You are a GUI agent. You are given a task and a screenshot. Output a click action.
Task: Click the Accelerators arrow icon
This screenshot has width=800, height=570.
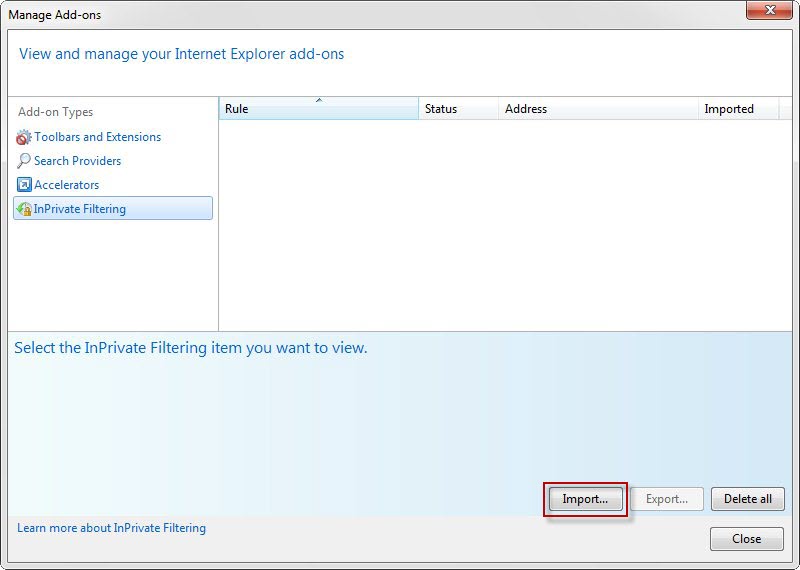(24, 185)
